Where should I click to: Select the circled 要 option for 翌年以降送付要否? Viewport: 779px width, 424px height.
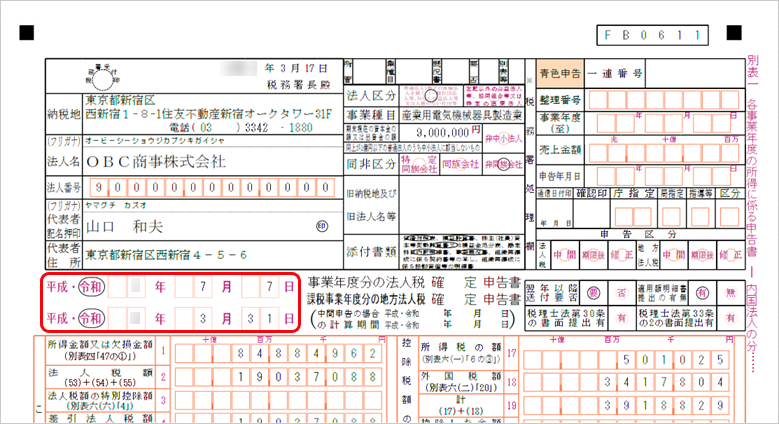click(x=593, y=293)
